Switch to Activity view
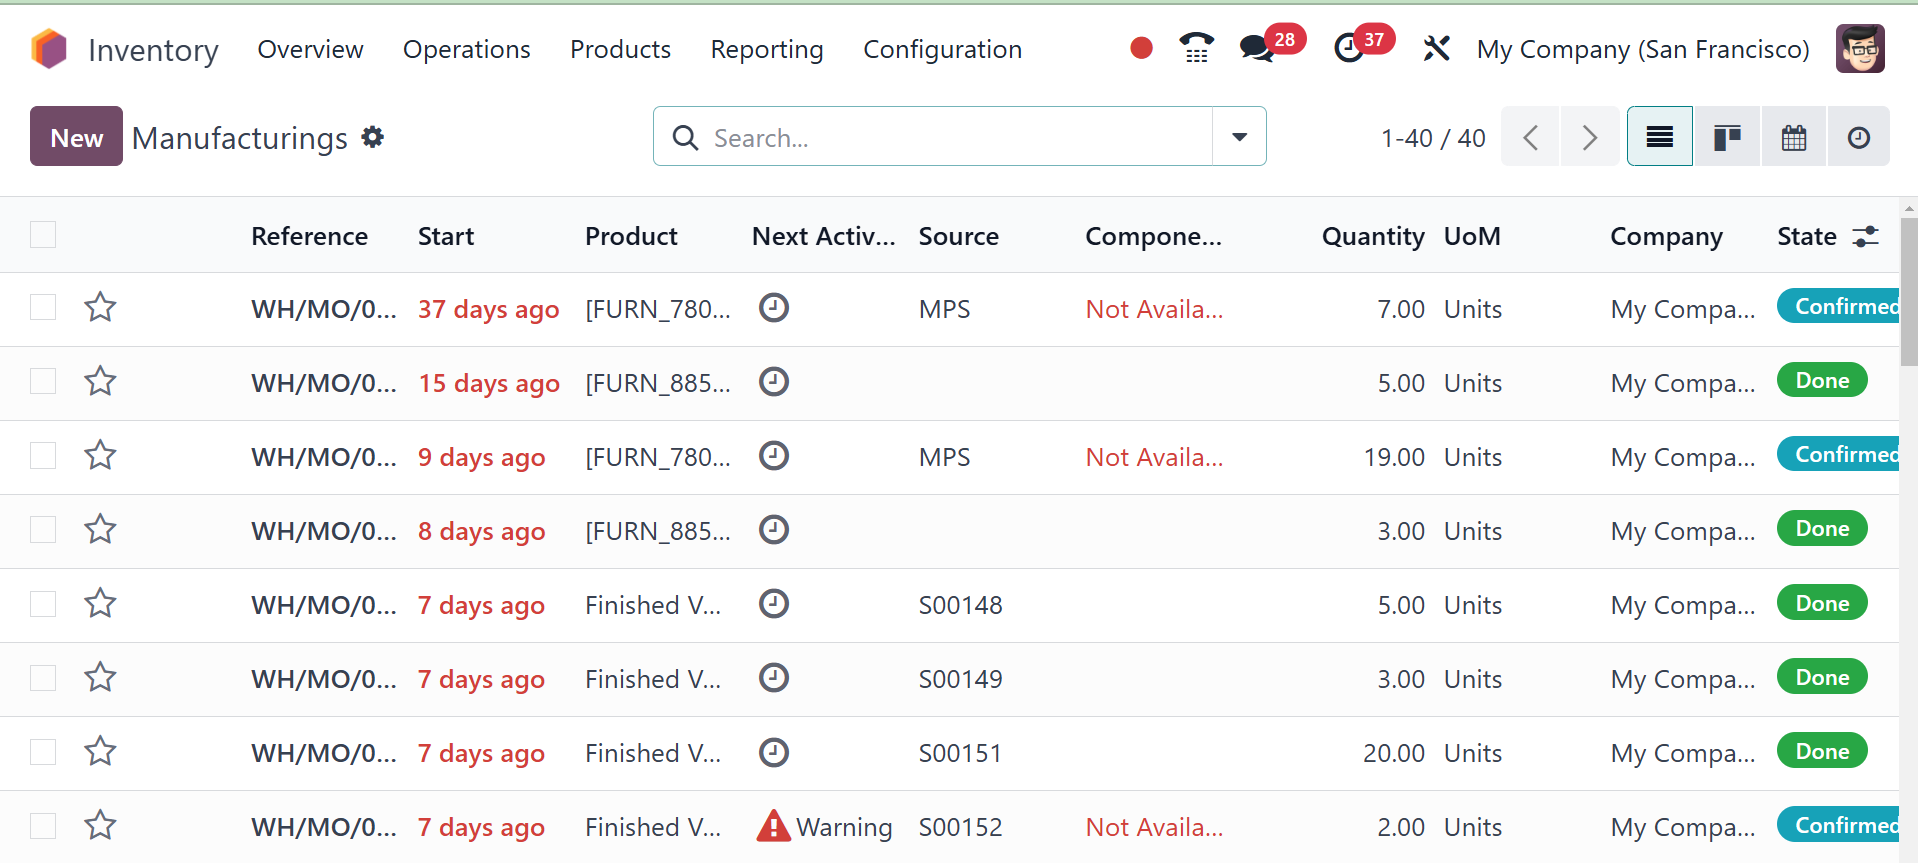This screenshot has width=1918, height=863. coord(1858,137)
